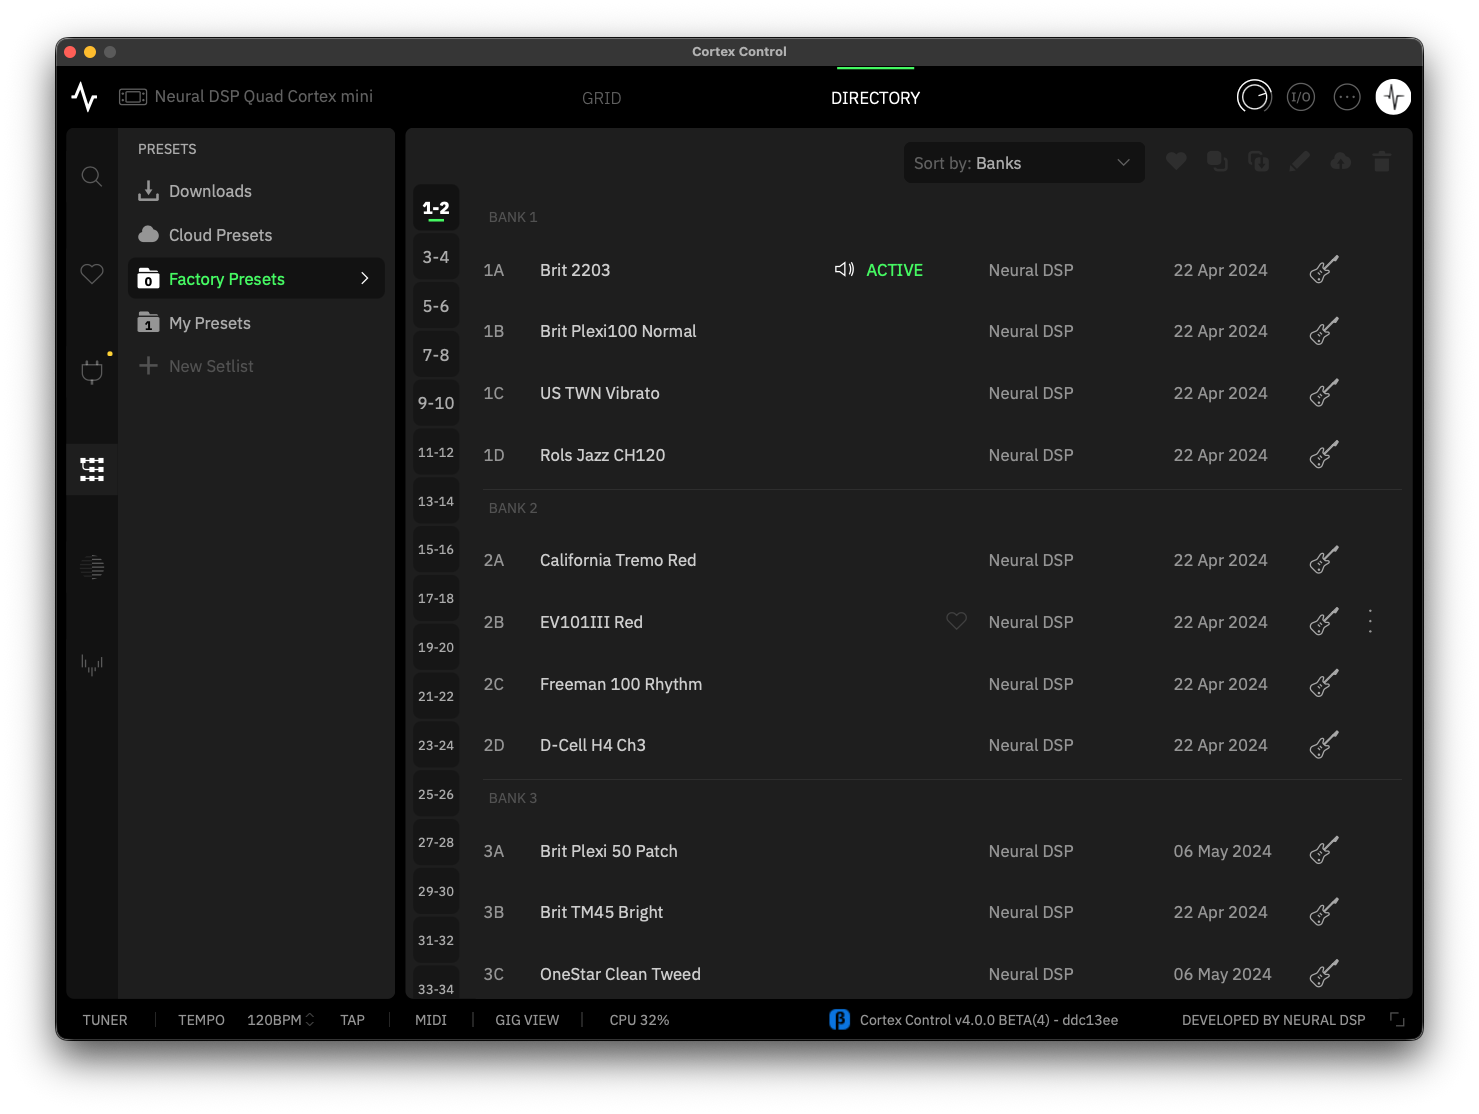Viewport: 1479px width, 1114px height.
Task: Open more options menu for EV101III Red
Action: (1370, 622)
